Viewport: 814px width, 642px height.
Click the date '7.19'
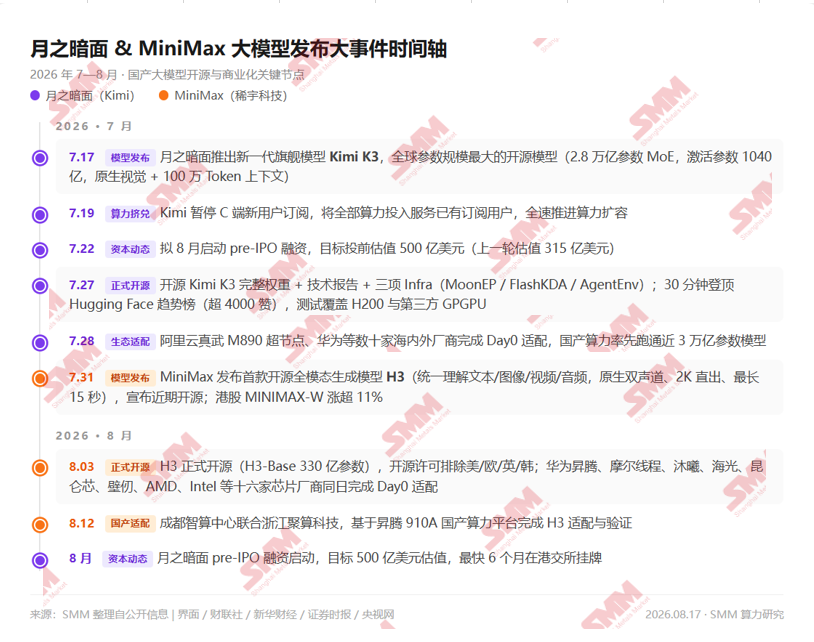[82, 213]
